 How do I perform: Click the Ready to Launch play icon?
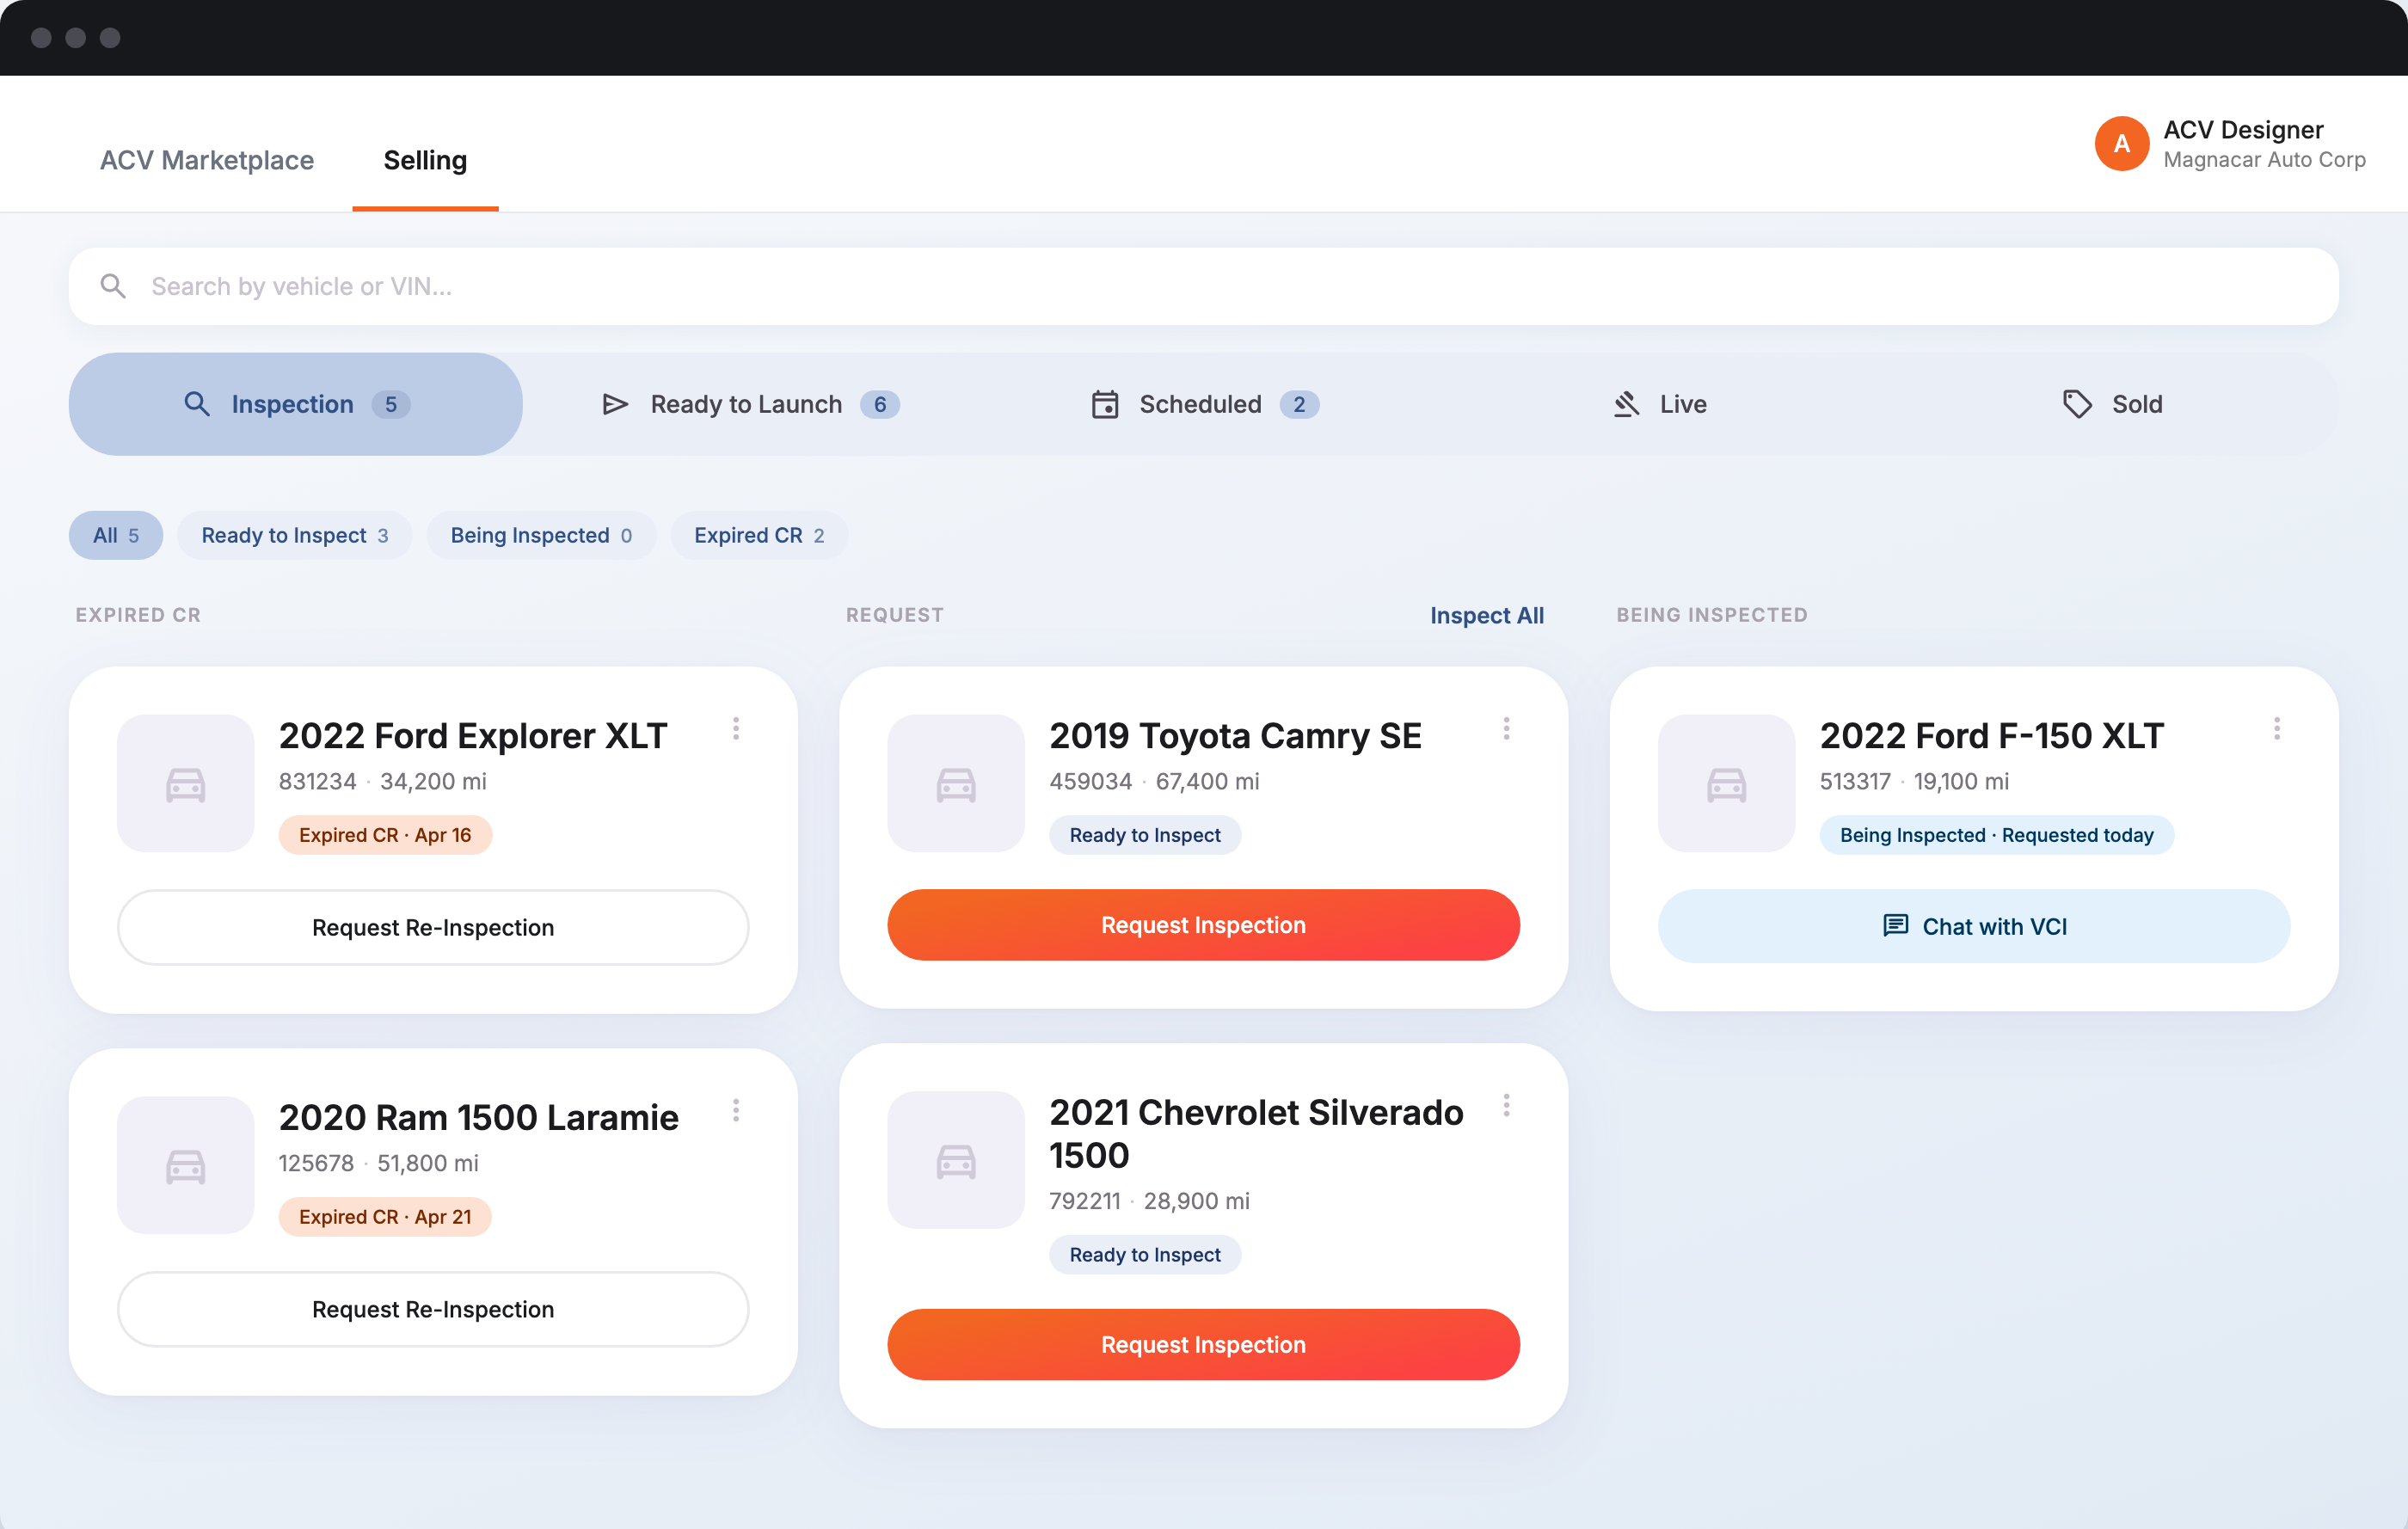click(615, 404)
